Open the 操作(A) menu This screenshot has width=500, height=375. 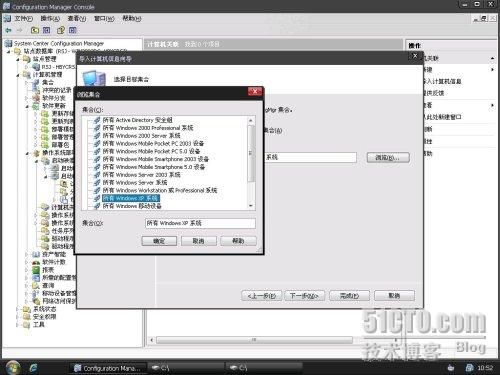pyautogui.click(x=50, y=18)
